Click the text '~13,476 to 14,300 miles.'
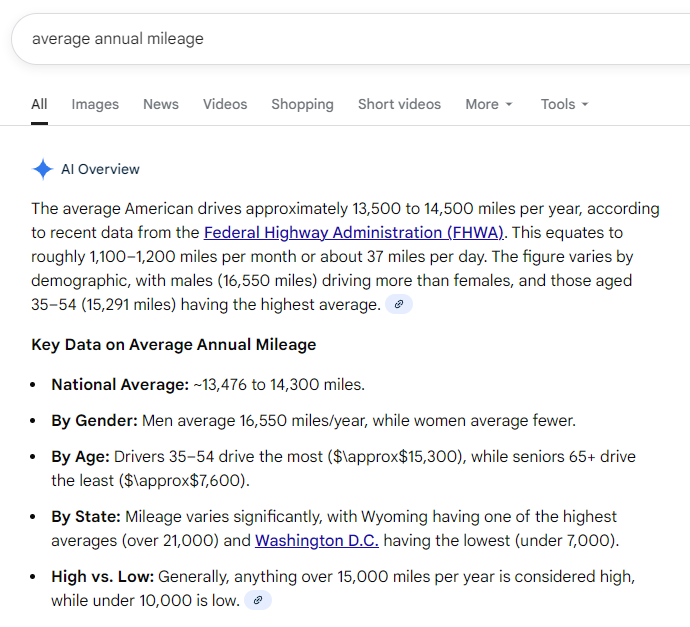 click(279, 385)
